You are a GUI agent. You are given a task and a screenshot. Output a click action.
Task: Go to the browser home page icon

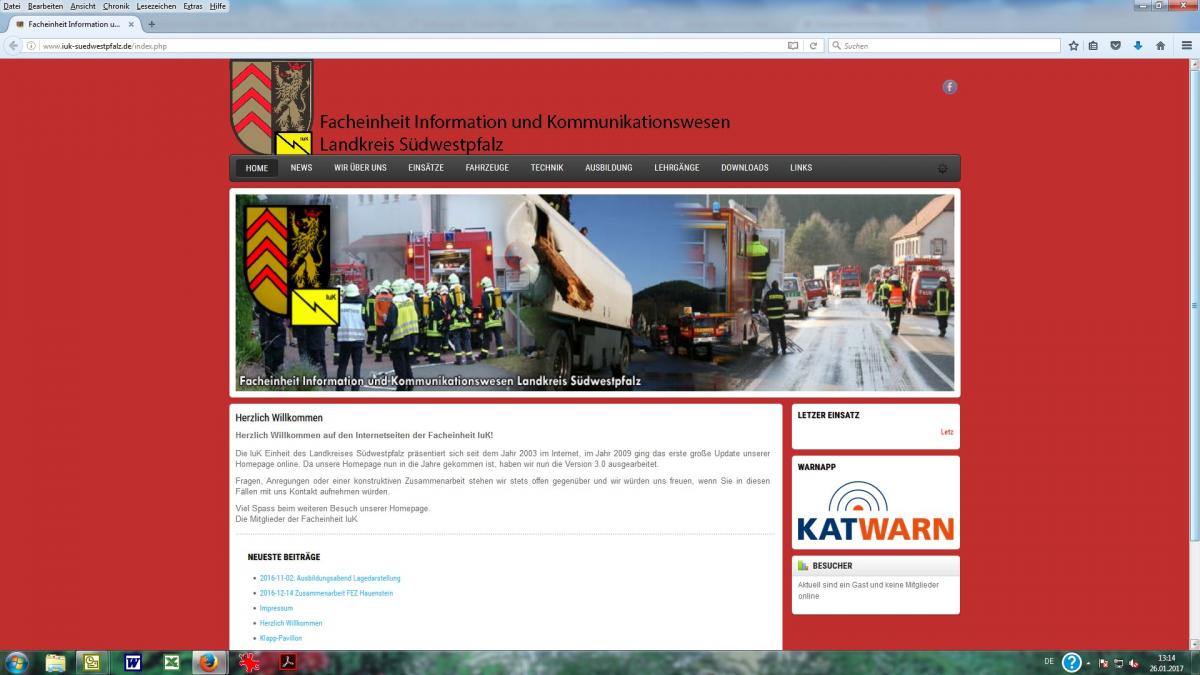tap(1160, 46)
